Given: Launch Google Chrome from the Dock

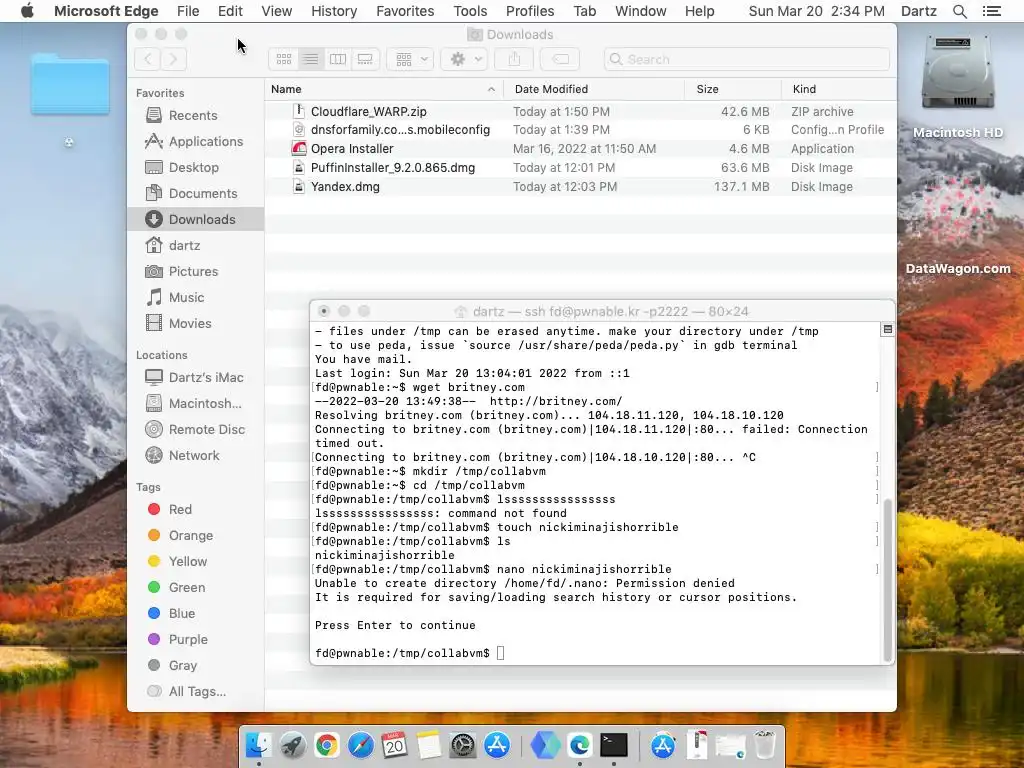Looking at the screenshot, I should tap(327, 745).
